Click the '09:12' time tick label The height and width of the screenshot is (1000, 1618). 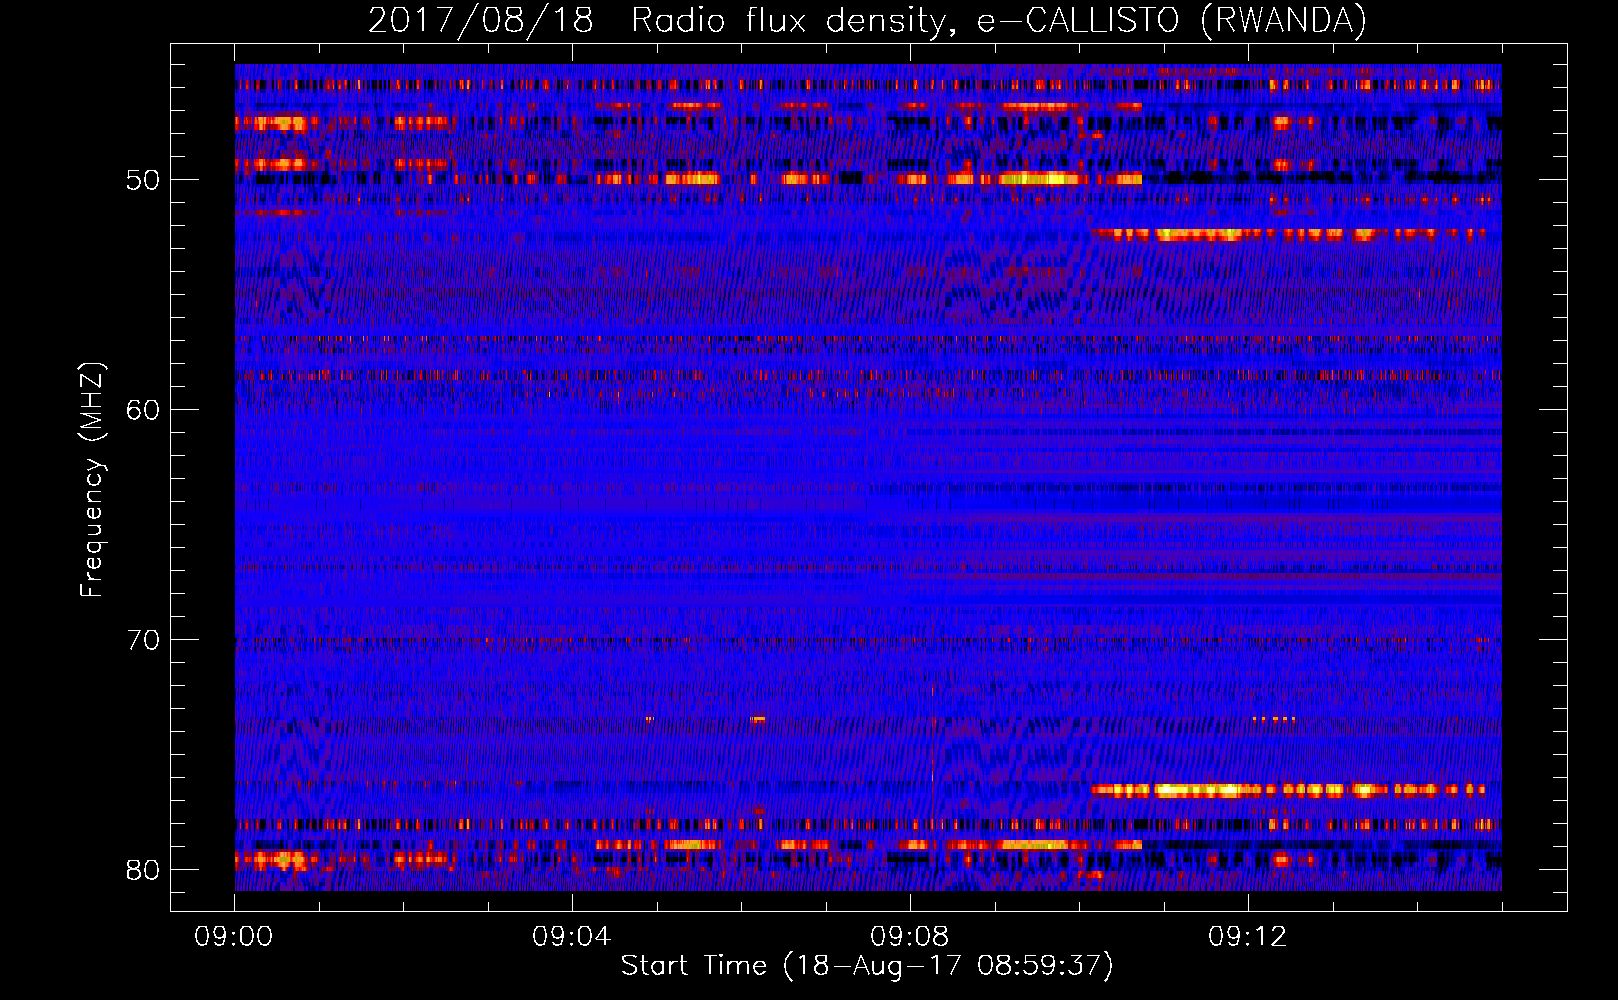pos(1248,937)
